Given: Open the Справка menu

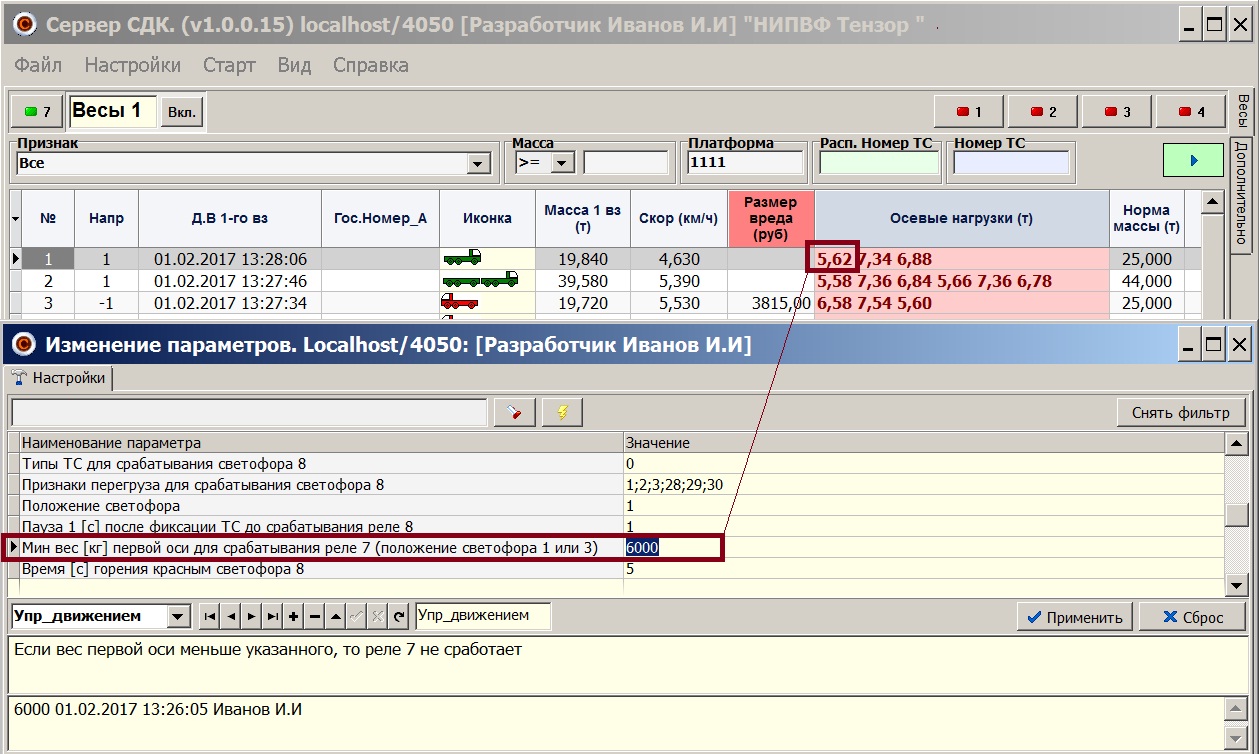Looking at the screenshot, I should point(370,66).
